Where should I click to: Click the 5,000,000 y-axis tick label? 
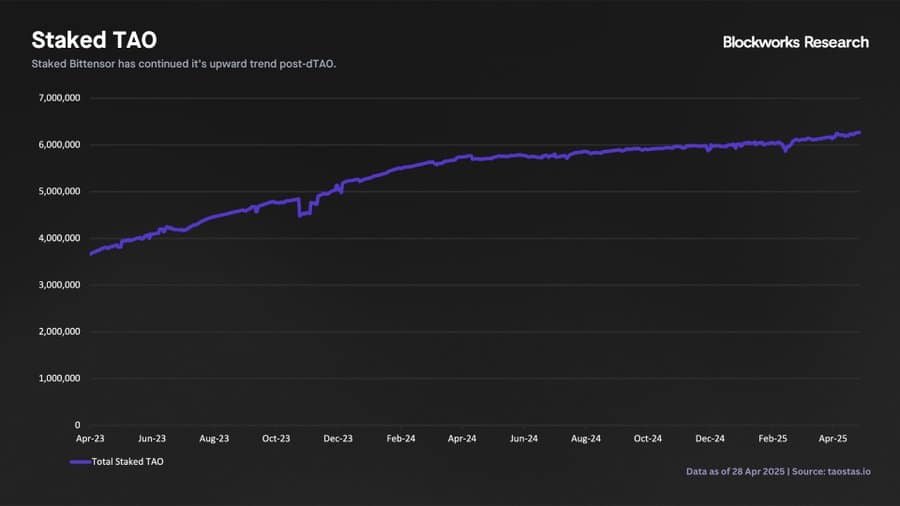tap(59, 192)
